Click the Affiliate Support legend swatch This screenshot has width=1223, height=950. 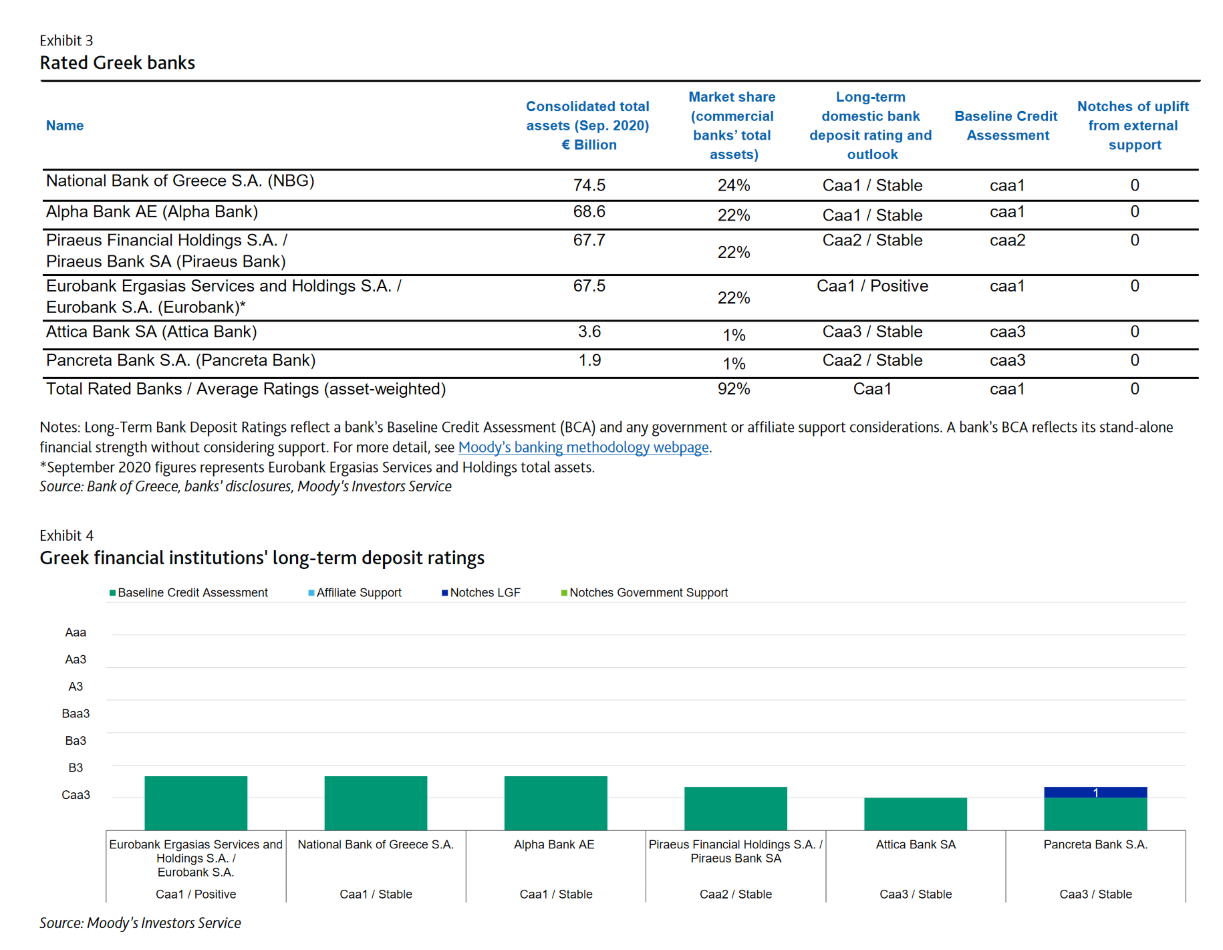312,593
